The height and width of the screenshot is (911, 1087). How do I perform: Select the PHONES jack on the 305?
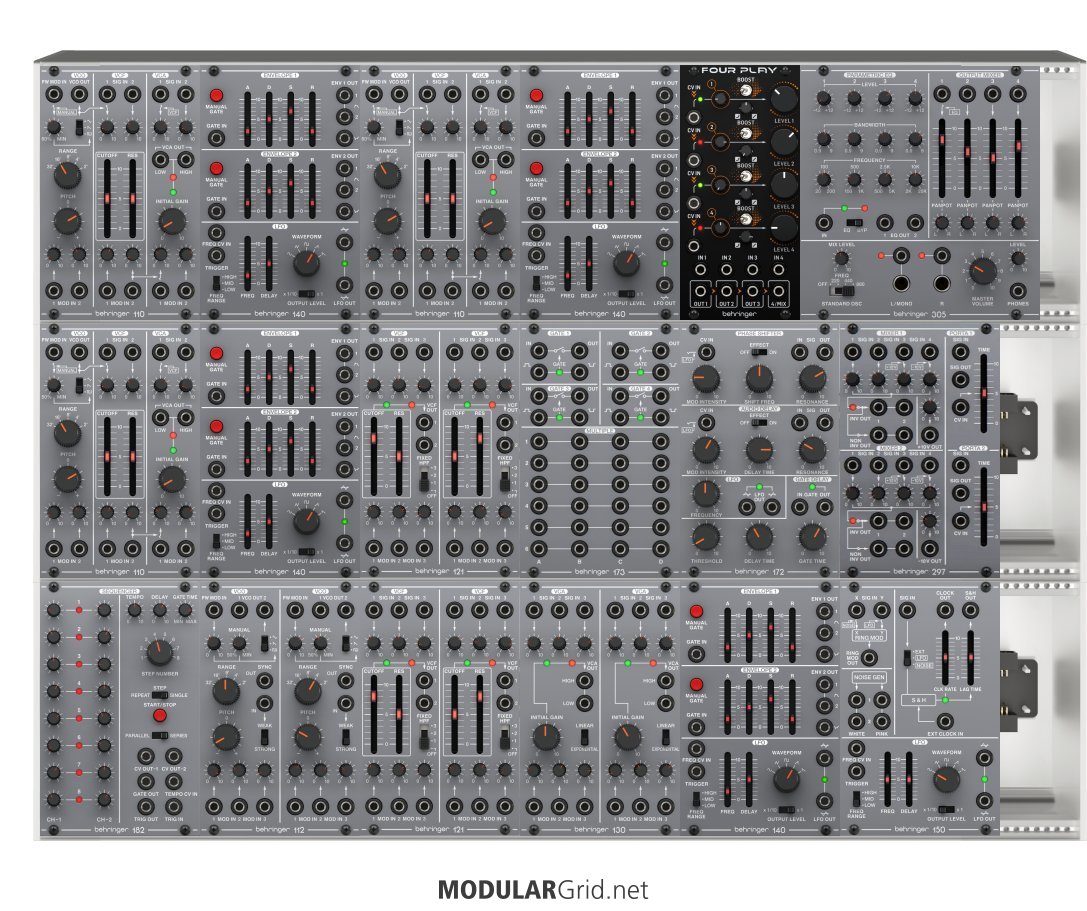(x=1018, y=290)
